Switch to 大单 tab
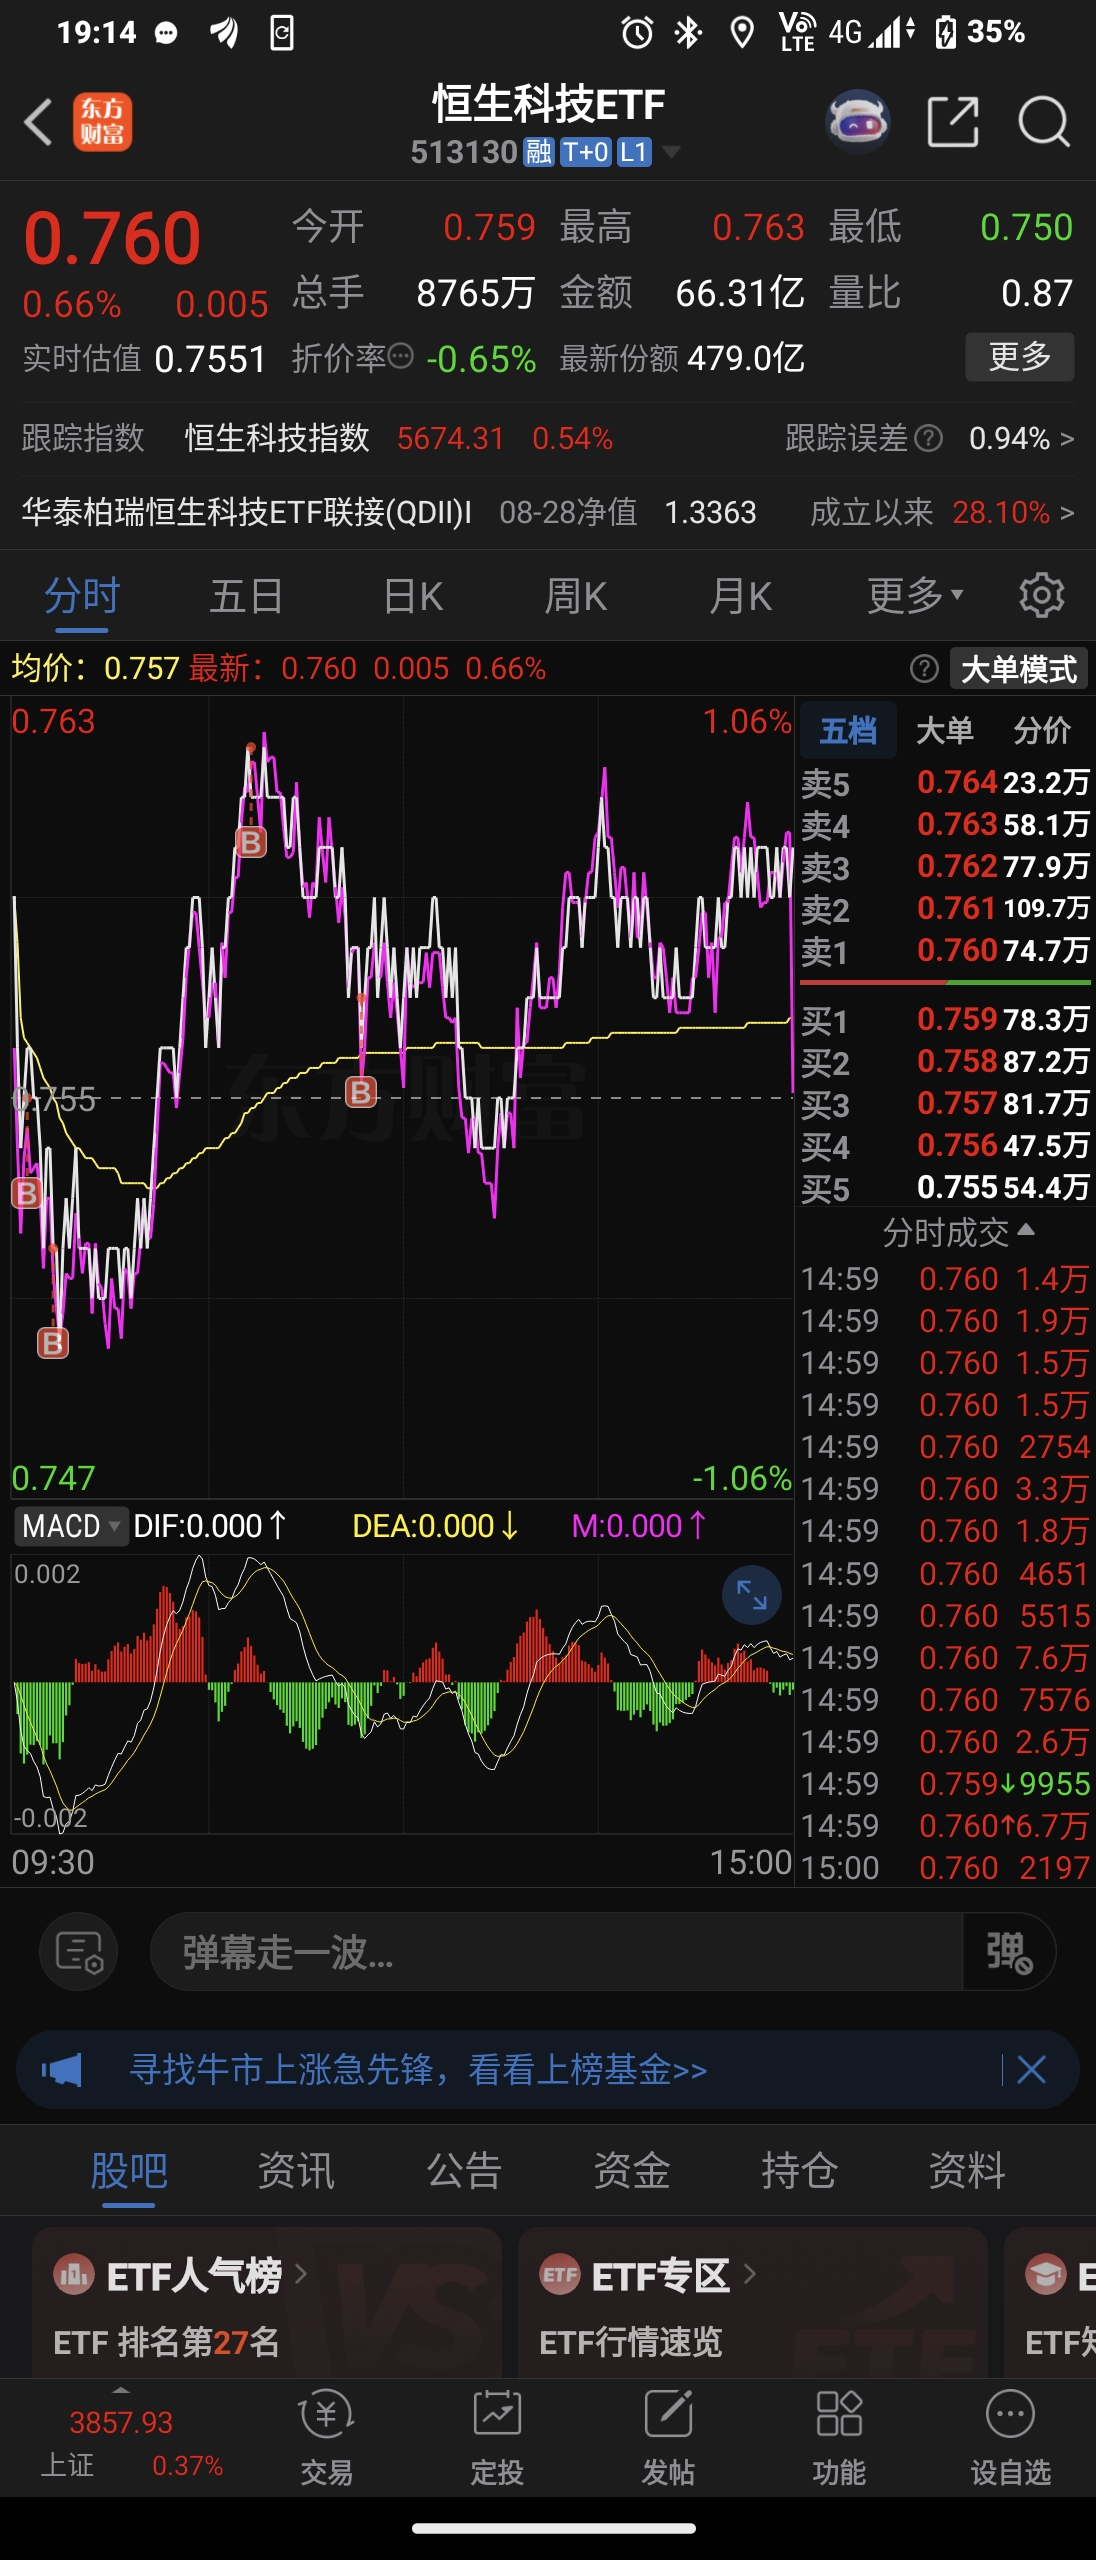The image size is (1096, 2560). click(x=944, y=731)
